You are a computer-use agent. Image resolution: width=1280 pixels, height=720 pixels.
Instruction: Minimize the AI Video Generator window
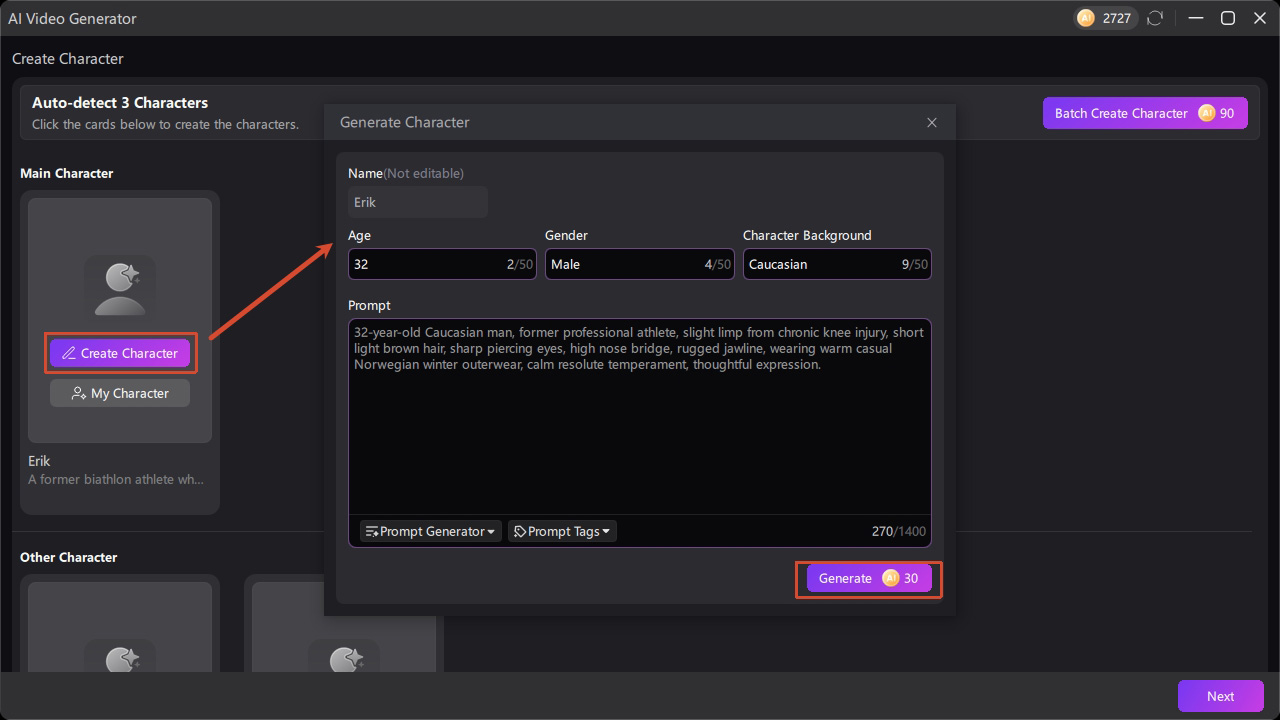coord(1195,18)
